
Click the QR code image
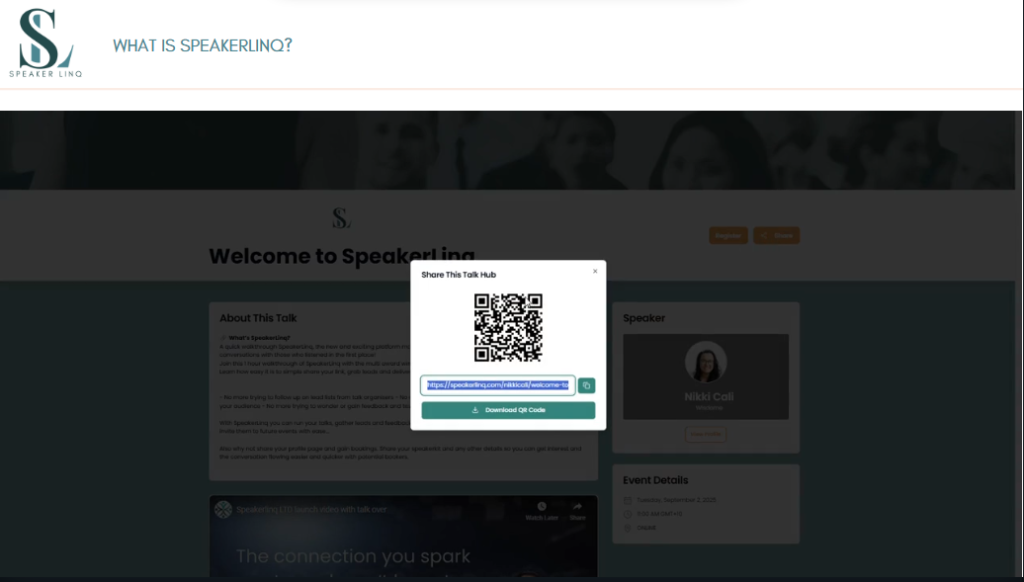508,327
